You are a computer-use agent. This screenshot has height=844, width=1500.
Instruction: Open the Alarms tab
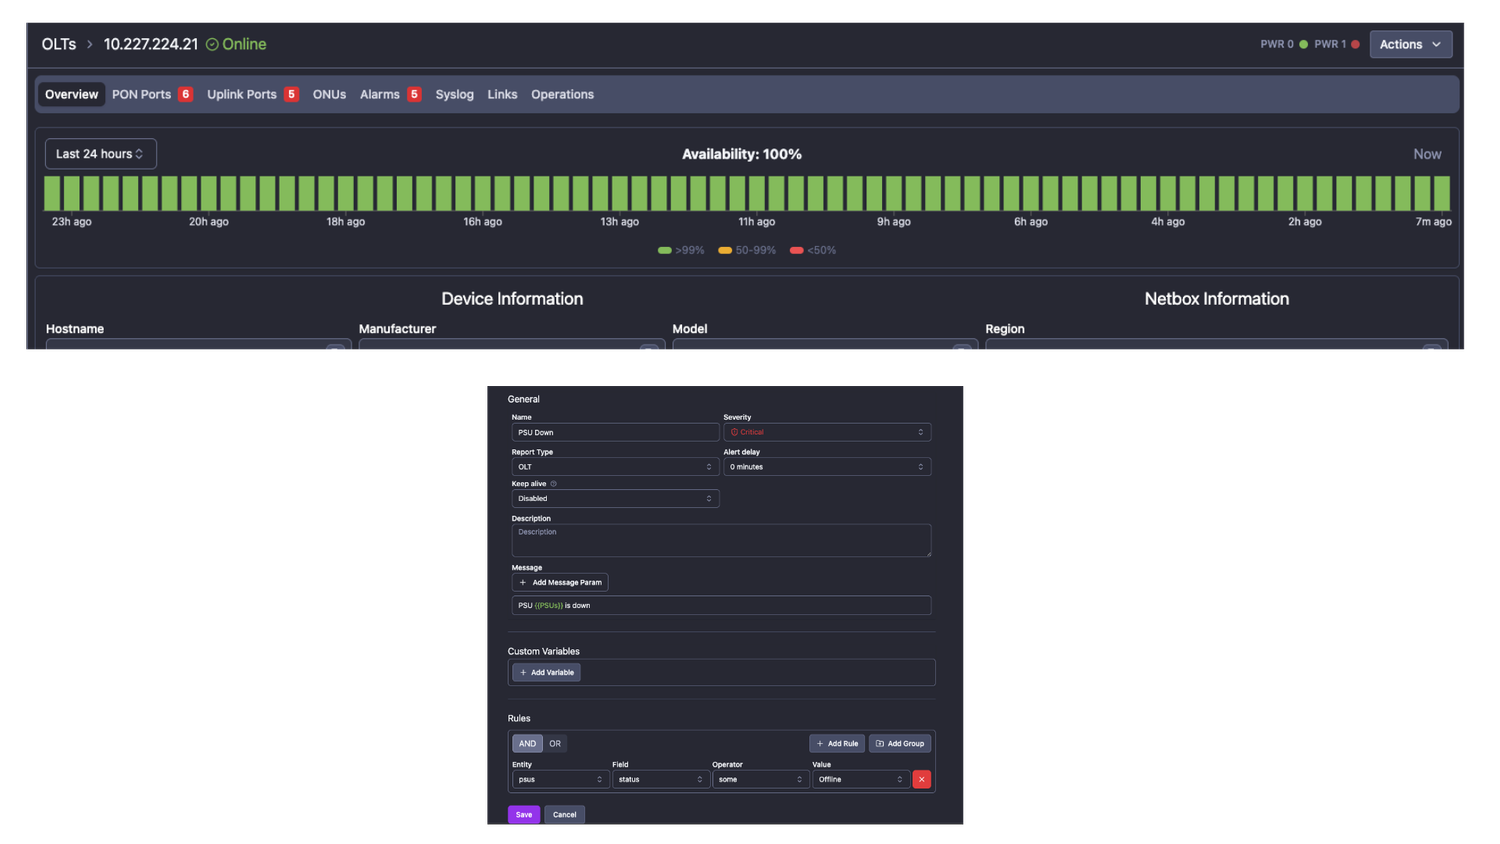(x=380, y=94)
